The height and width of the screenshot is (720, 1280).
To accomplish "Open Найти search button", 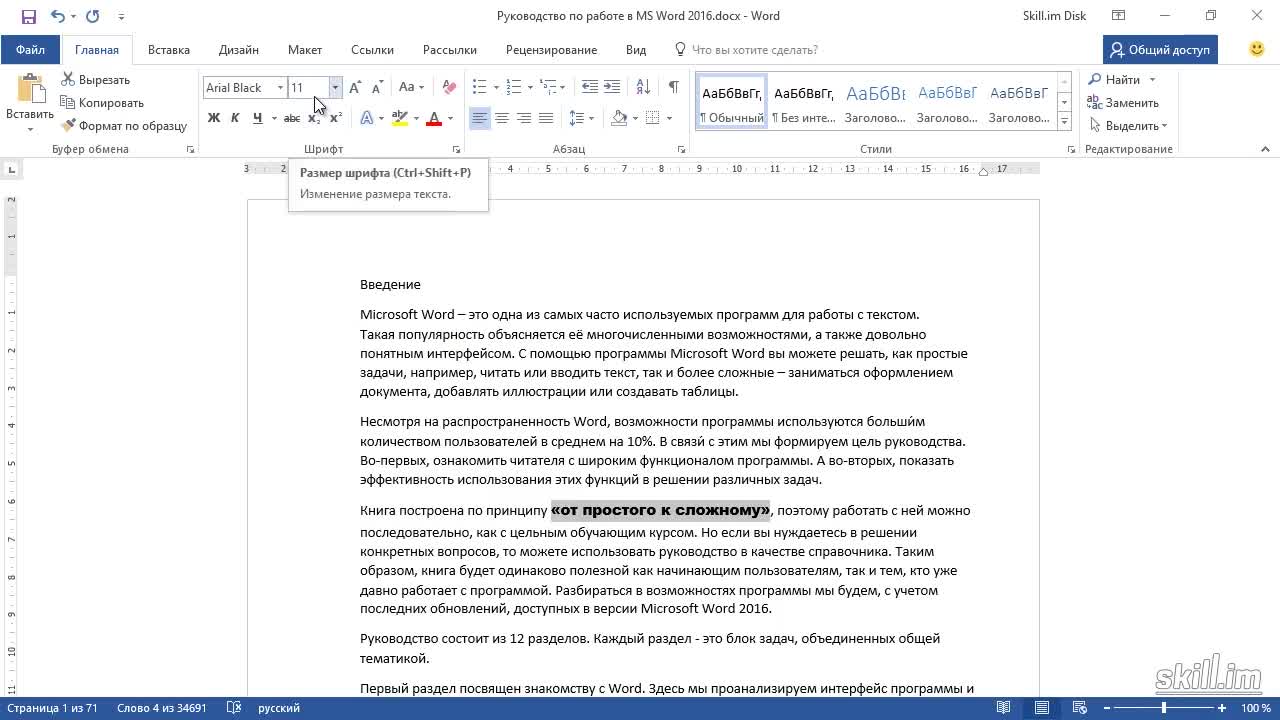I will click(x=1115, y=80).
